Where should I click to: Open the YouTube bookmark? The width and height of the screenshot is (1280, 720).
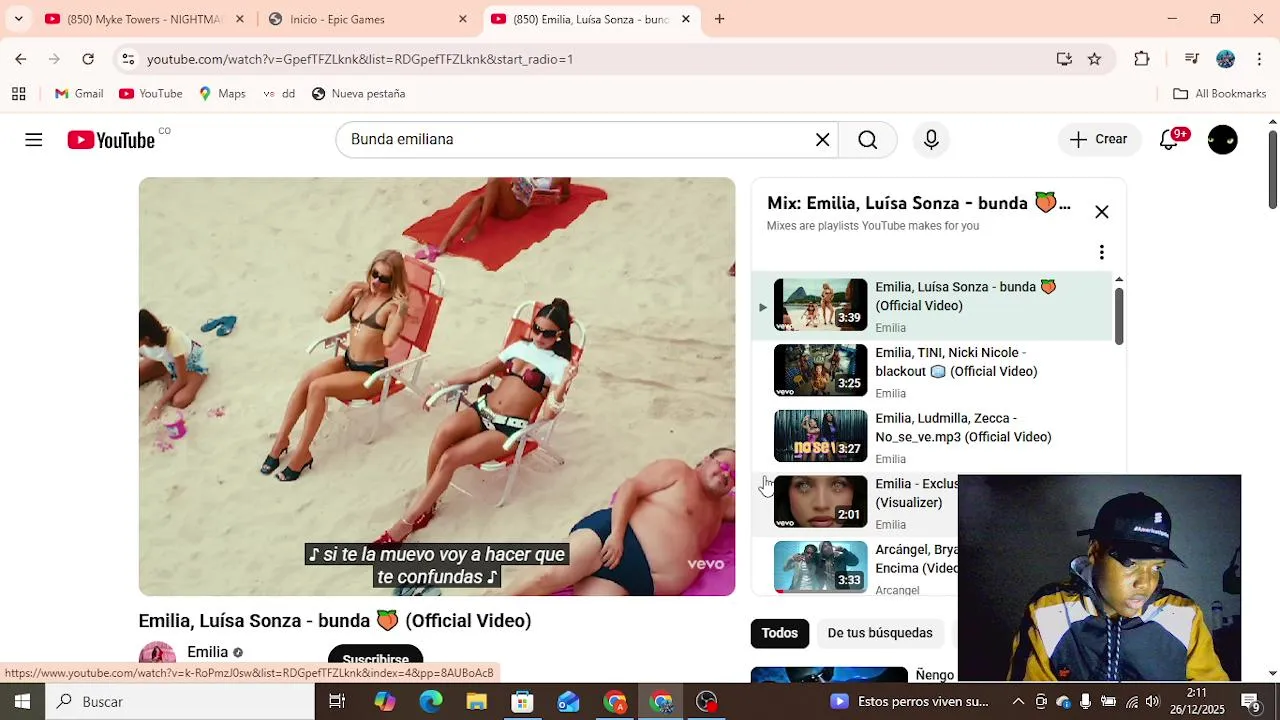(x=151, y=94)
